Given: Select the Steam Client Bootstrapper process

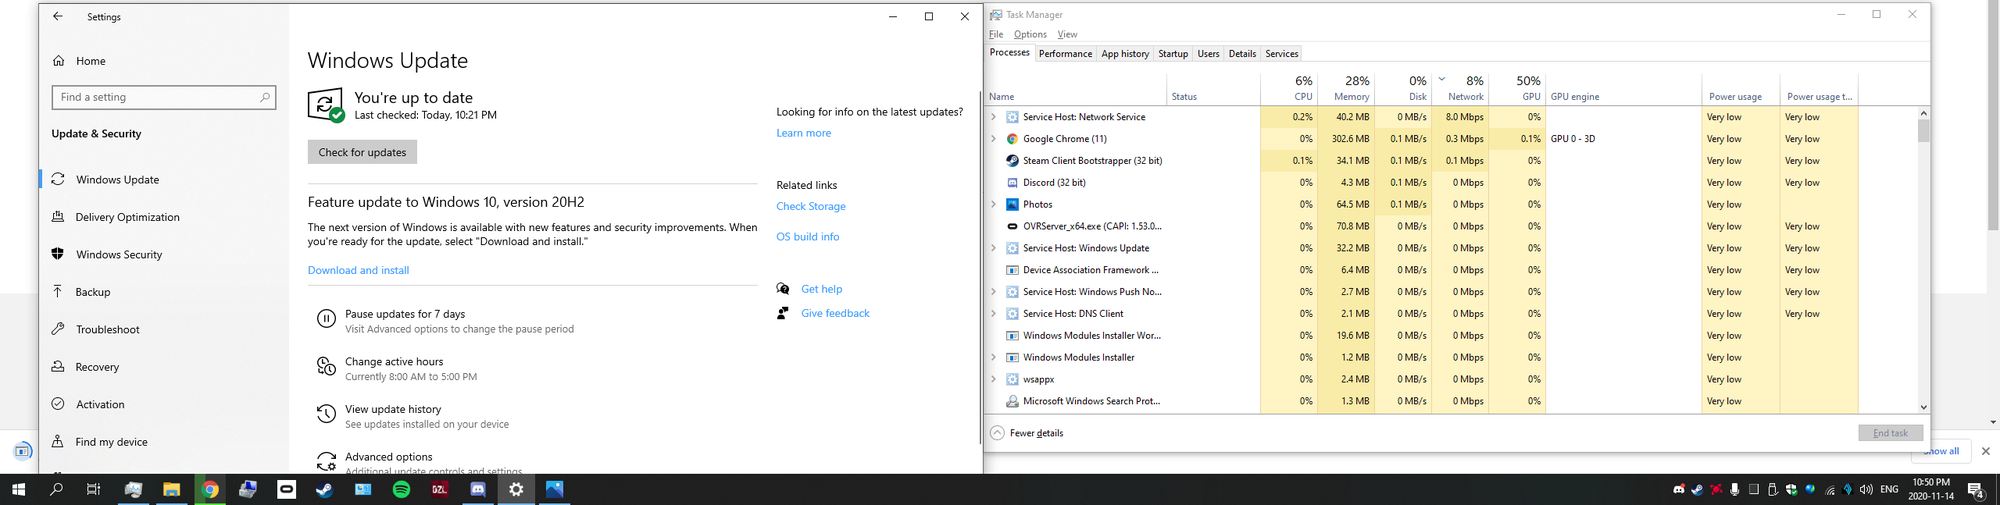Looking at the screenshot, I should [1092, 161].
